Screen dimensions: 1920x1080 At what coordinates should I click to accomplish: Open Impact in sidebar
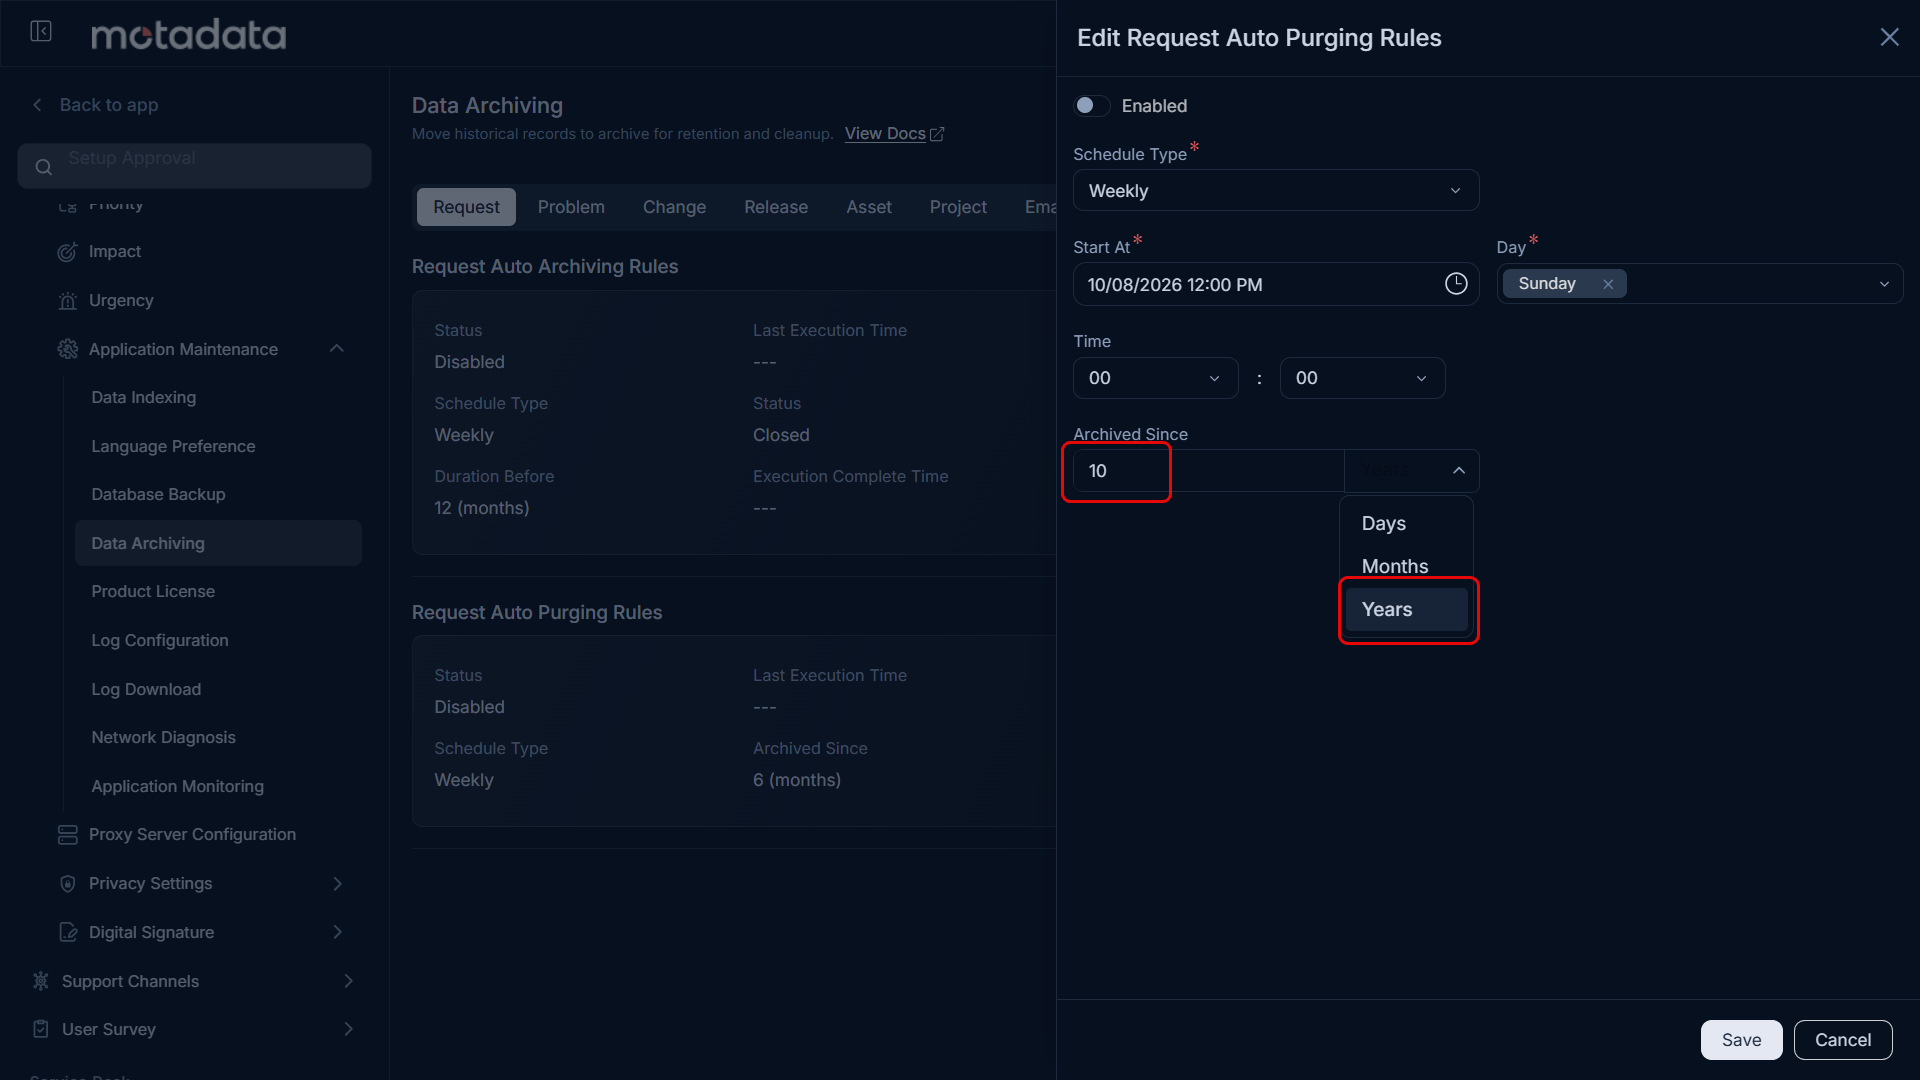coord(114,252)
